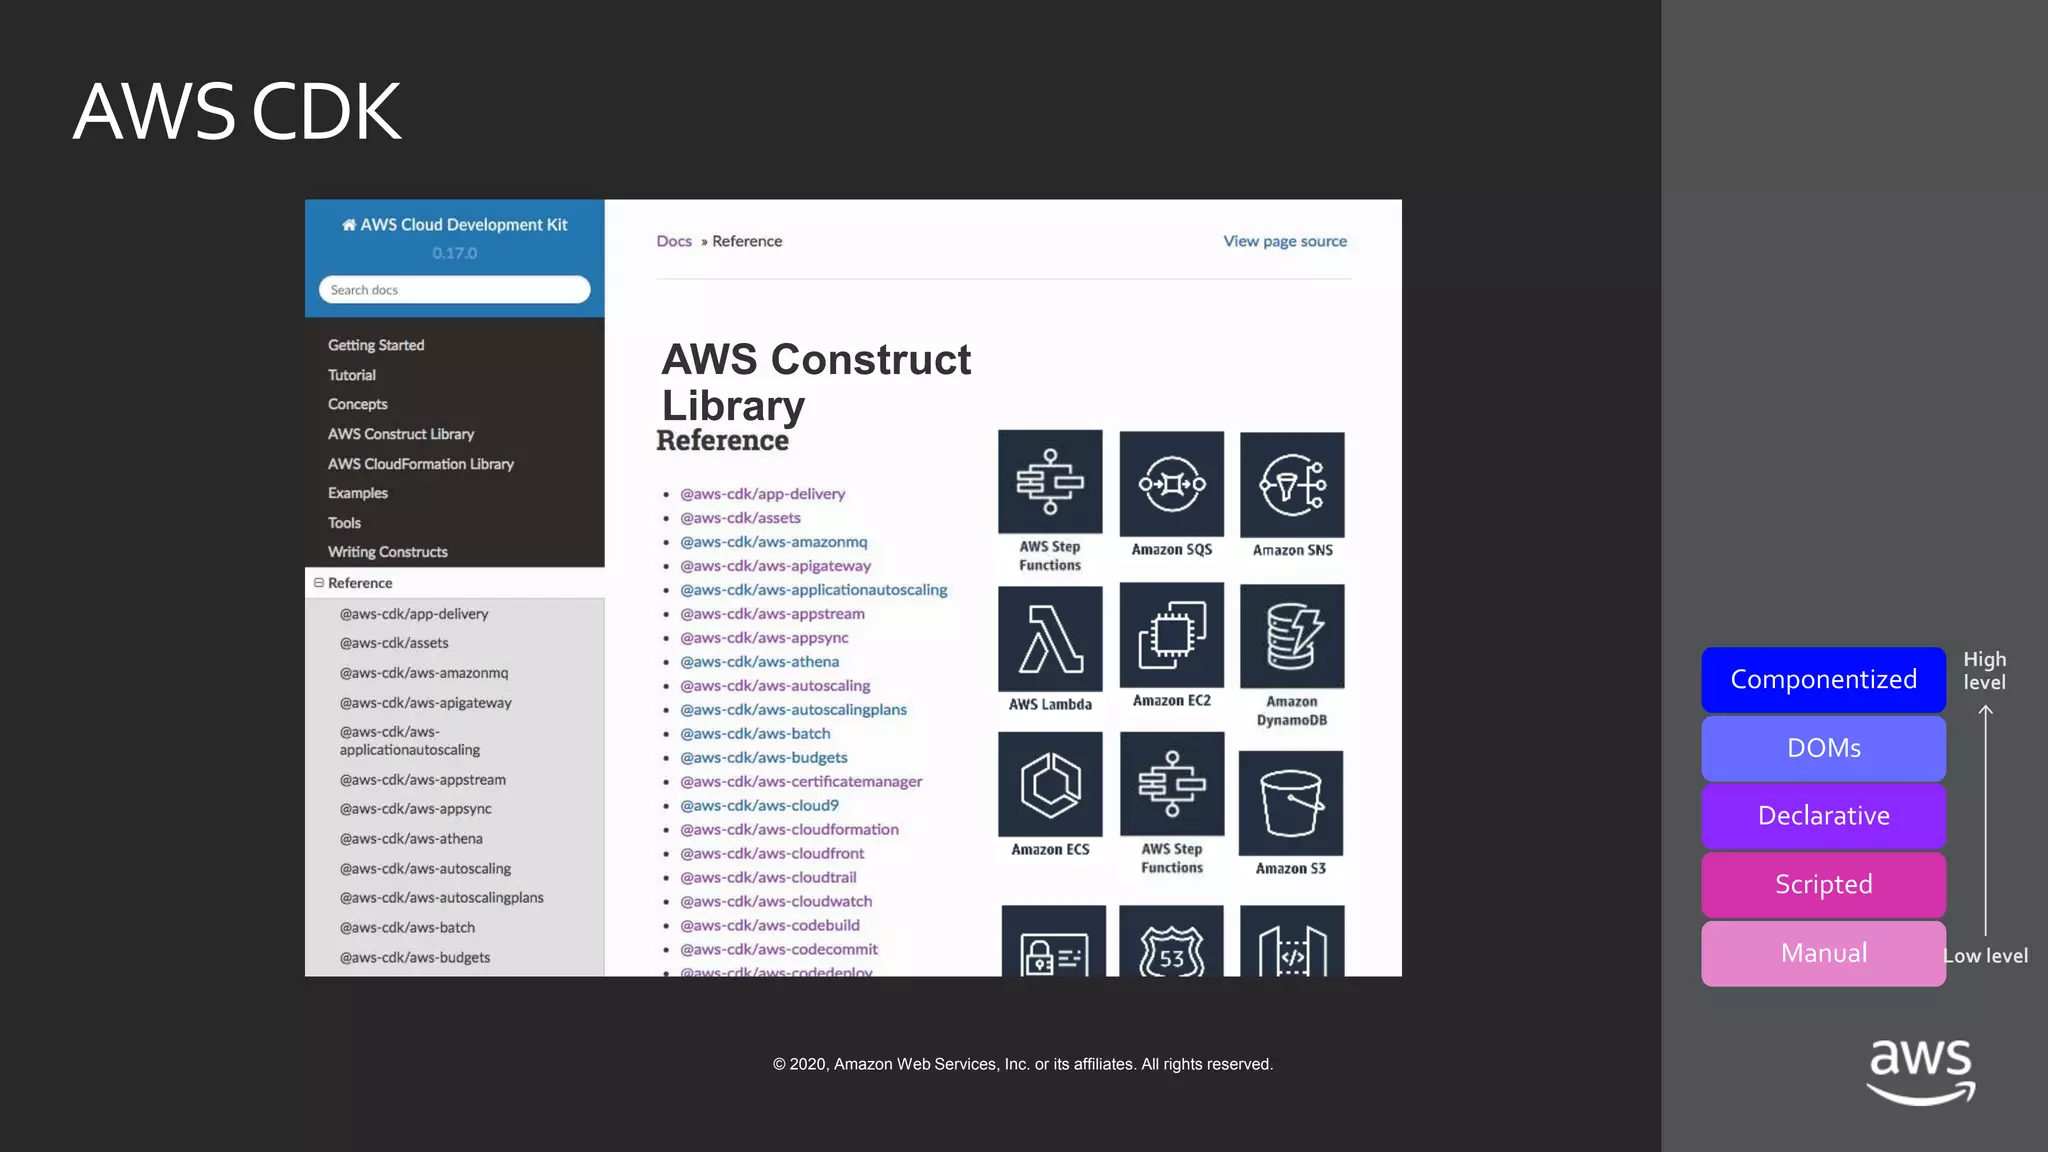
Task: Click the Route 53 shield icon
Action: pyautogui.click(x=1171, y=941)
